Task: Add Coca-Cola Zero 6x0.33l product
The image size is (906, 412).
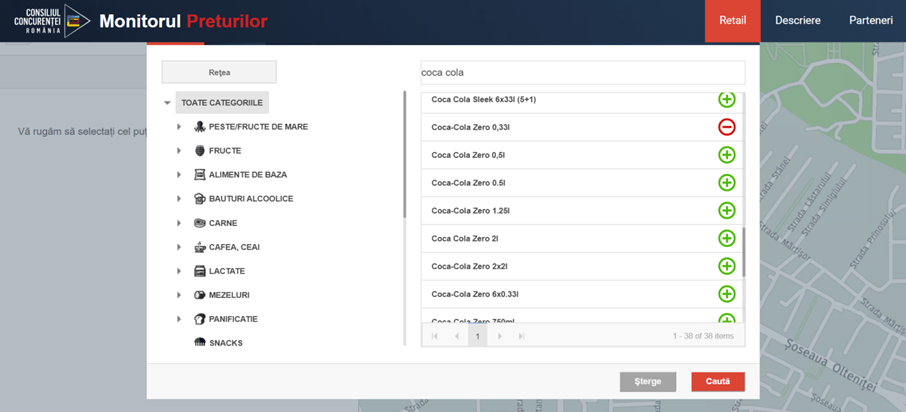Action: point(726,294)
